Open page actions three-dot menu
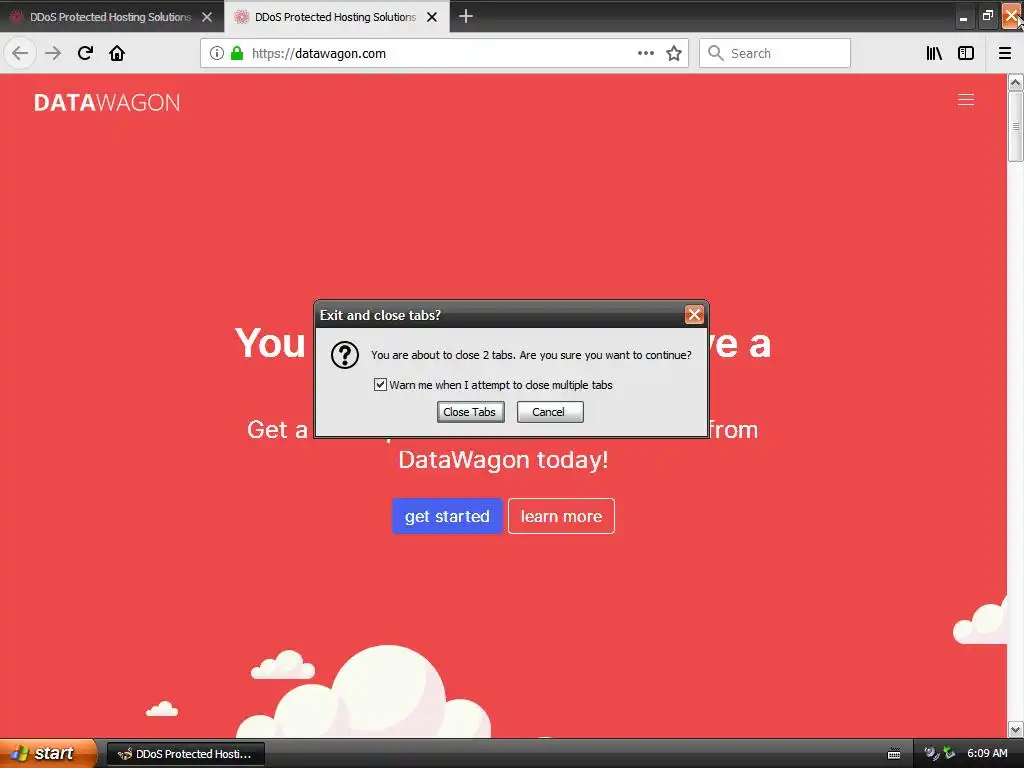 coord(645,53)
